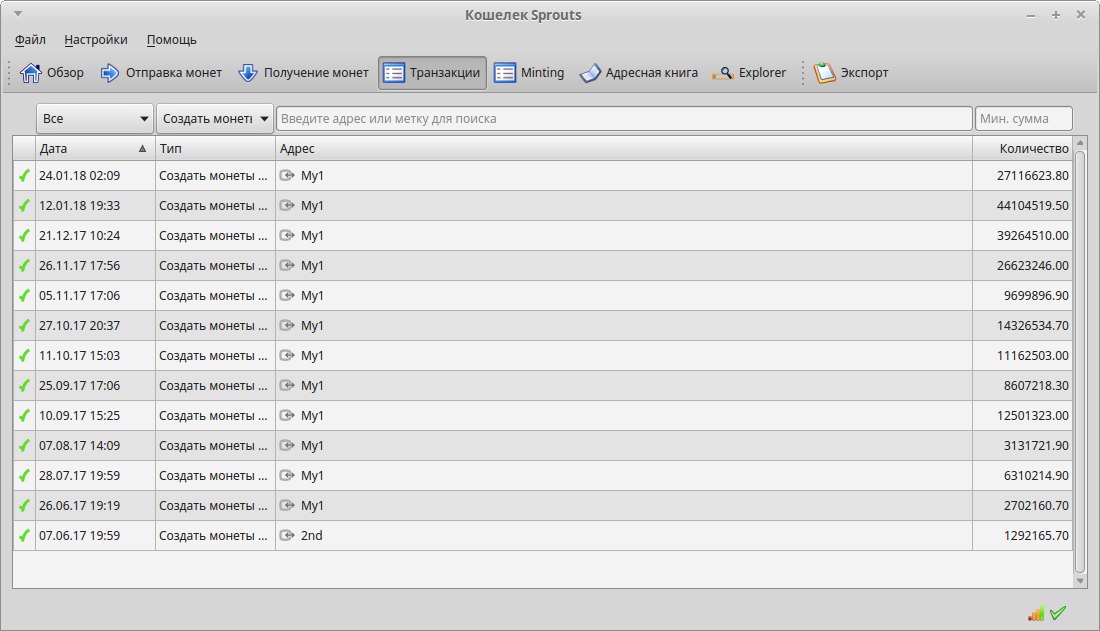Click the address icon in the 26.06.17 19:19 row

point(286,505)
